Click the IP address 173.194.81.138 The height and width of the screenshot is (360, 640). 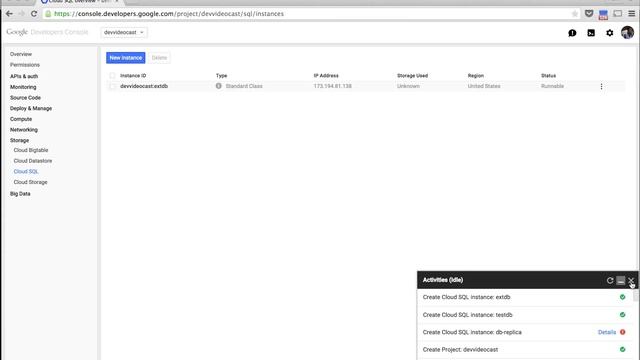coord(333,86)
